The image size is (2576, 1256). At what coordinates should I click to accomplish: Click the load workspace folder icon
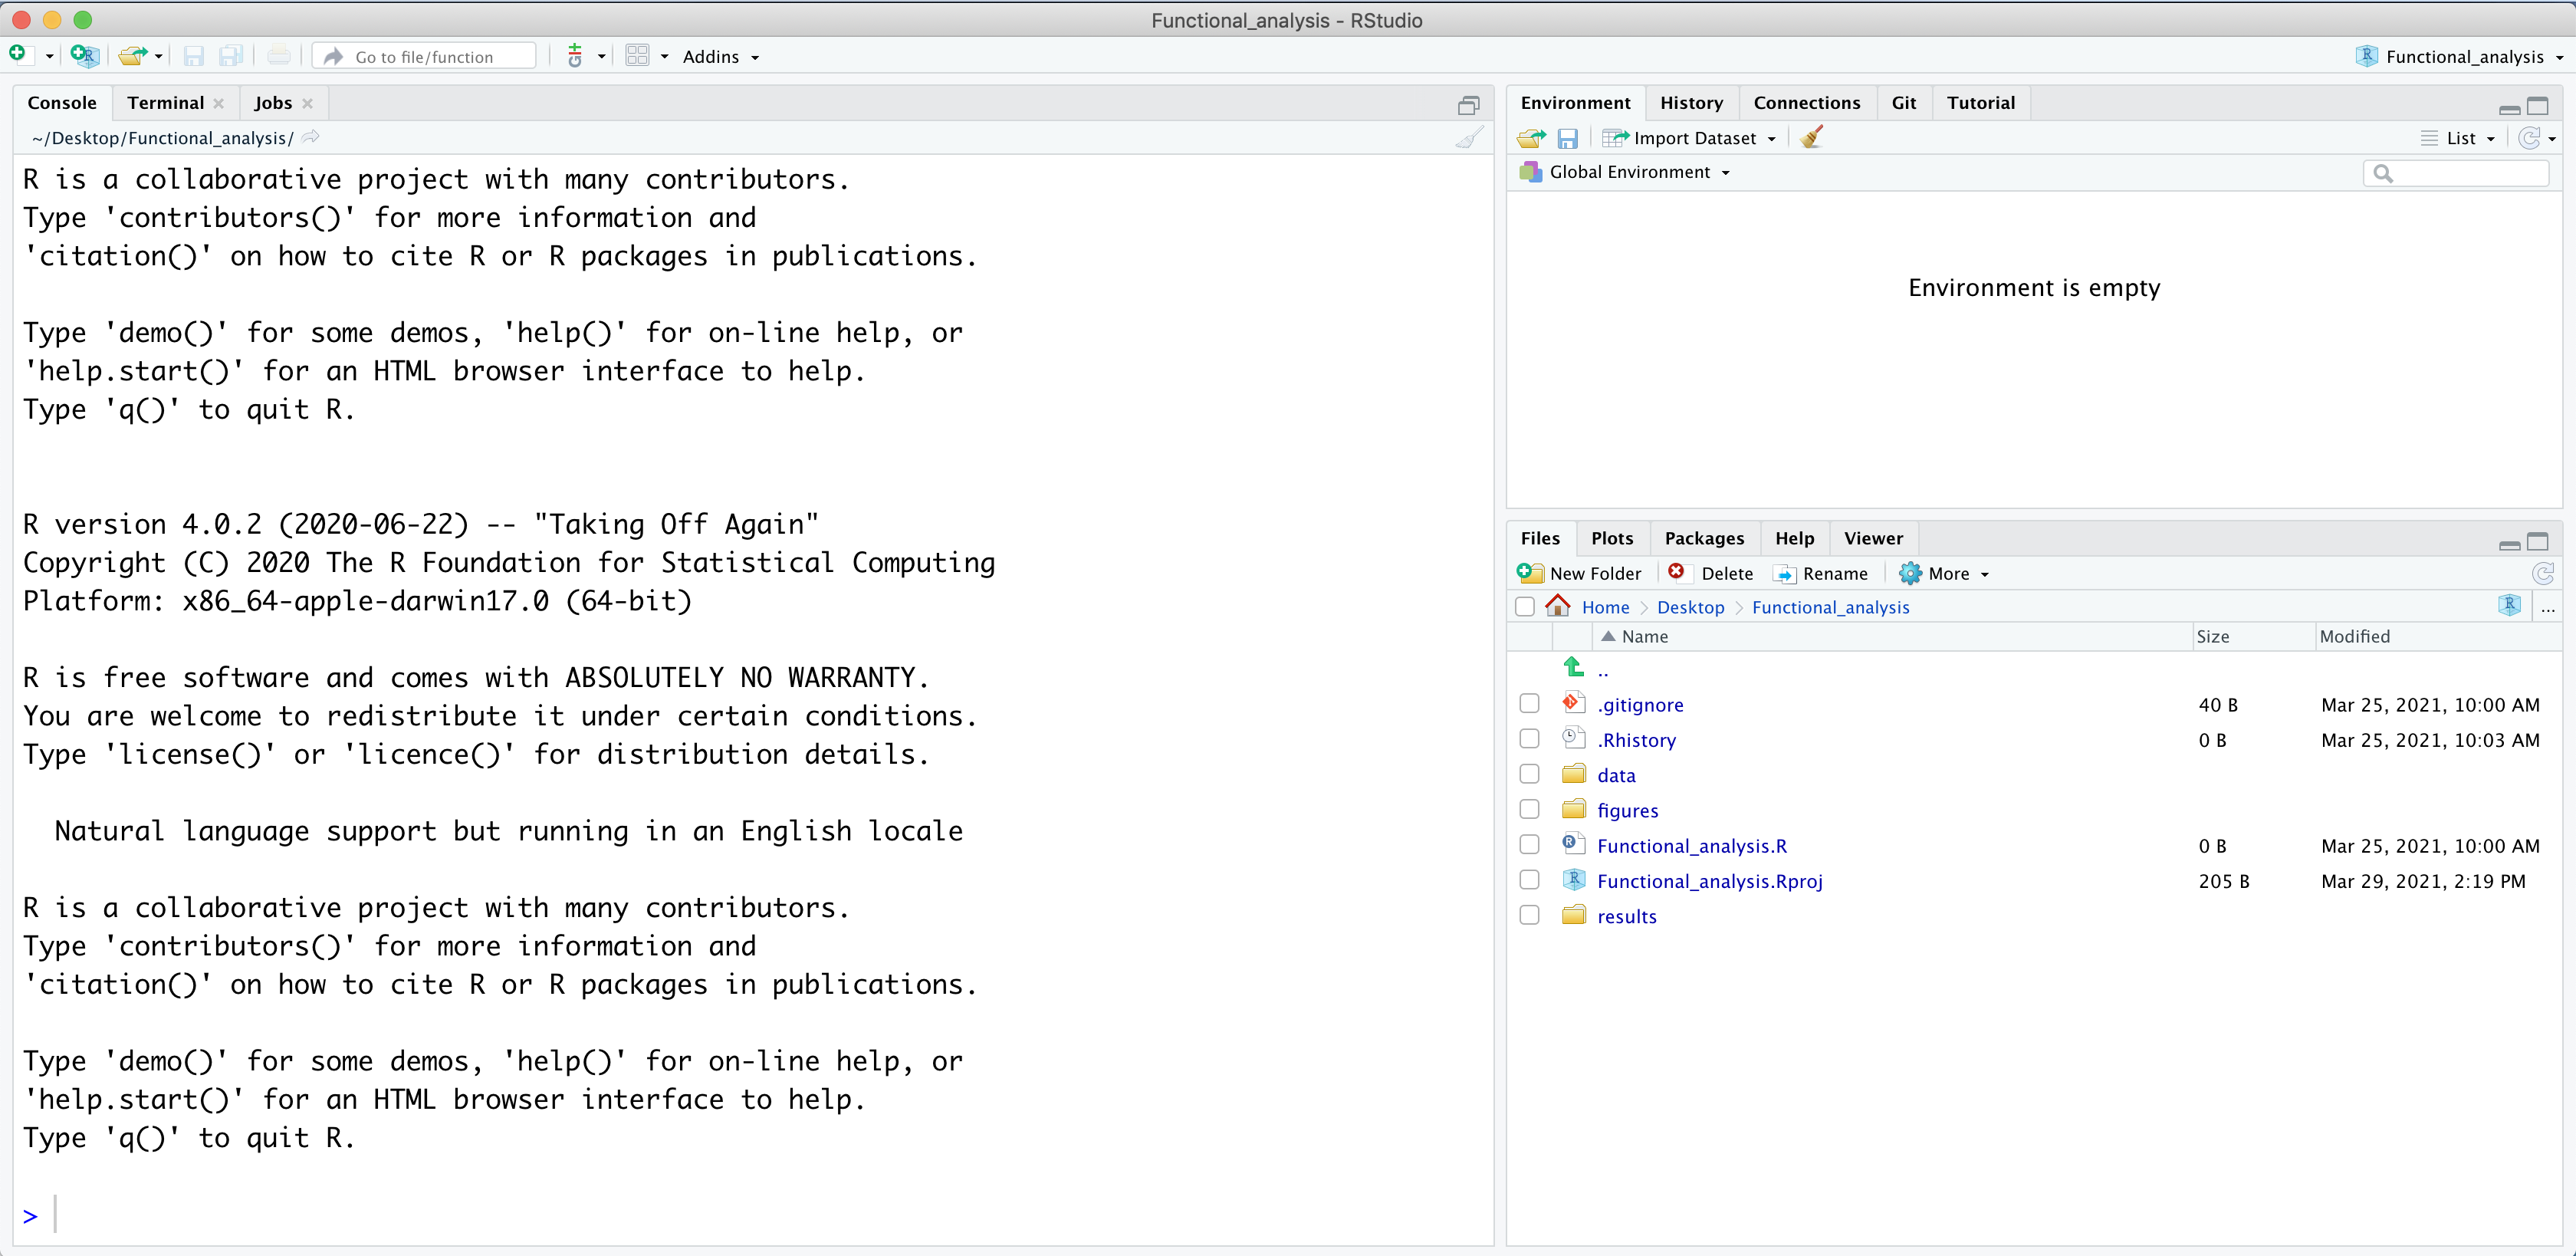tap(1530, 138)
